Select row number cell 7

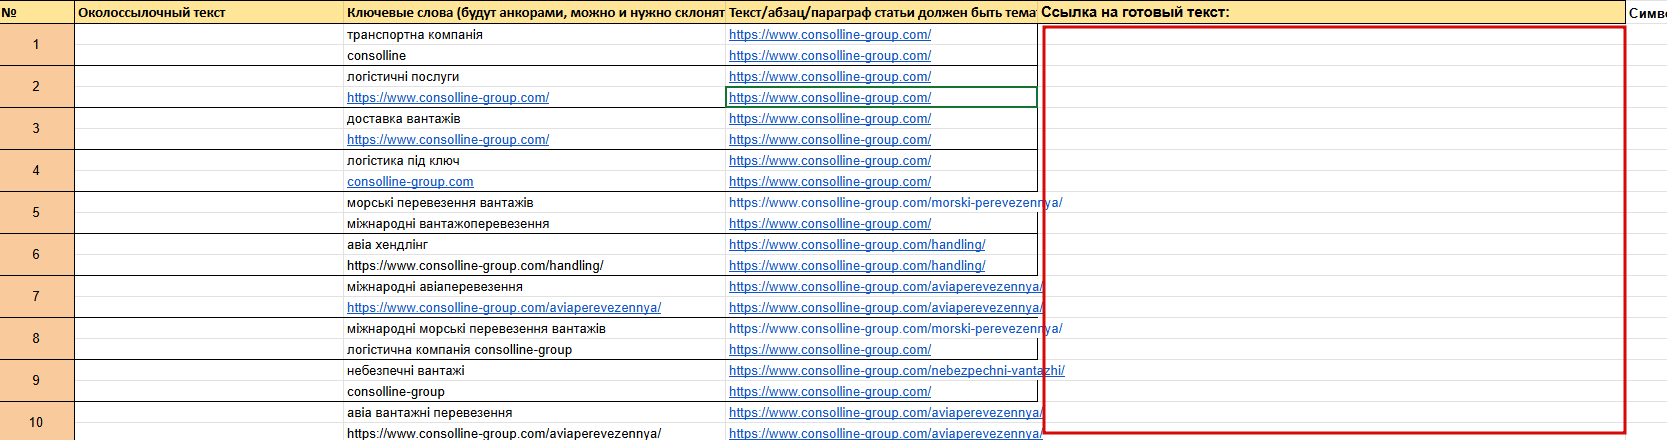(37, 297)
